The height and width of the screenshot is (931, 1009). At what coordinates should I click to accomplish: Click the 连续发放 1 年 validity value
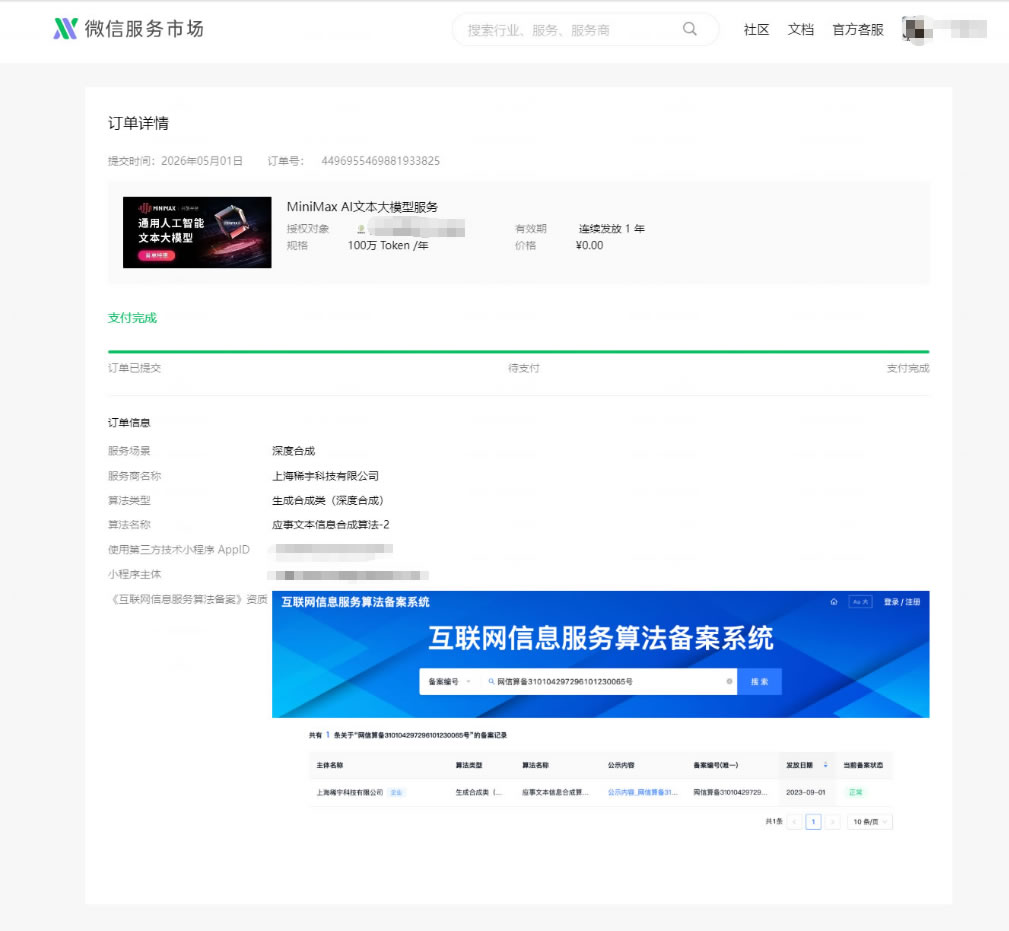(x=611, y=228)
